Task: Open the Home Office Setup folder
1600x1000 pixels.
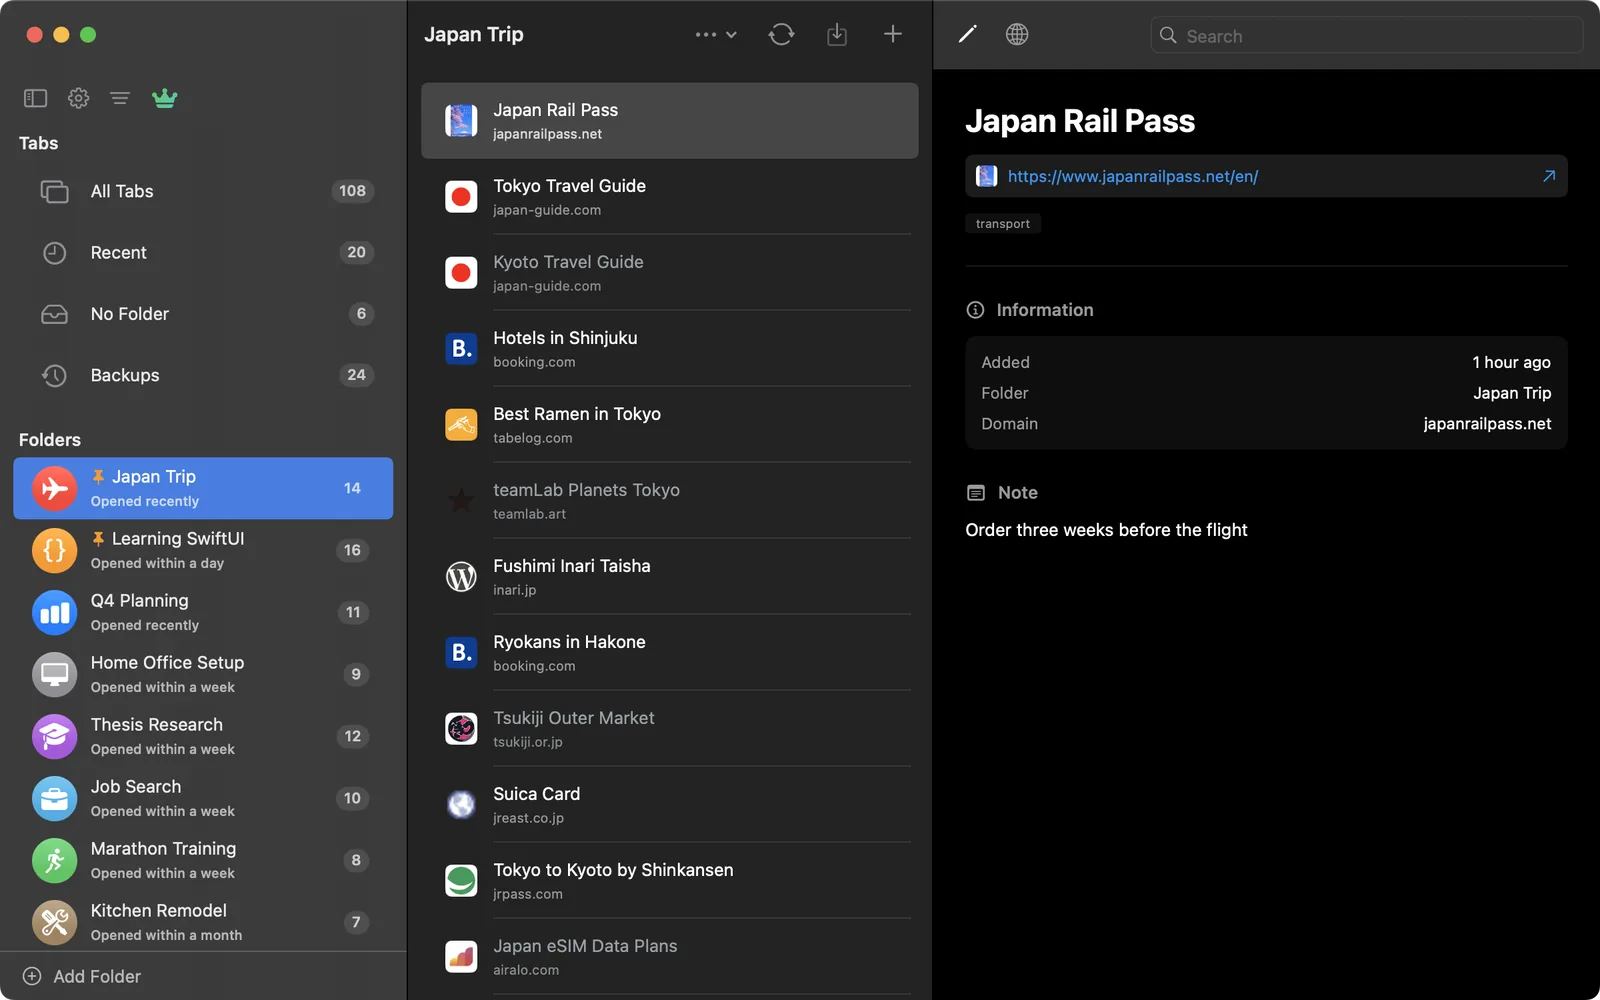Action: pyautogui.click(x=203, y=674)
